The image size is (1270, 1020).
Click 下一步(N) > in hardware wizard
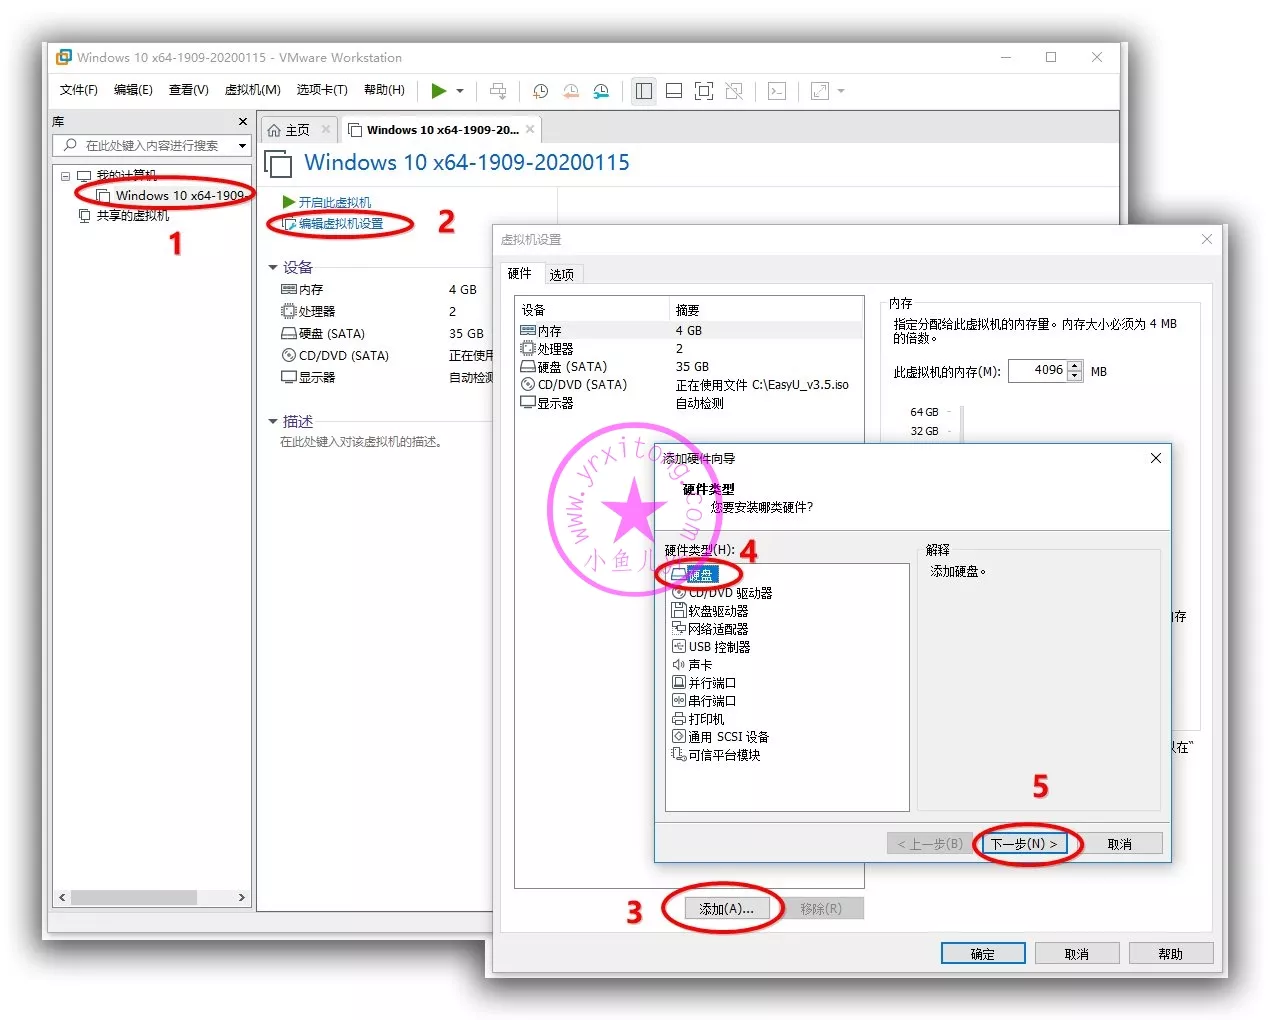click(x=1024, y=843)
